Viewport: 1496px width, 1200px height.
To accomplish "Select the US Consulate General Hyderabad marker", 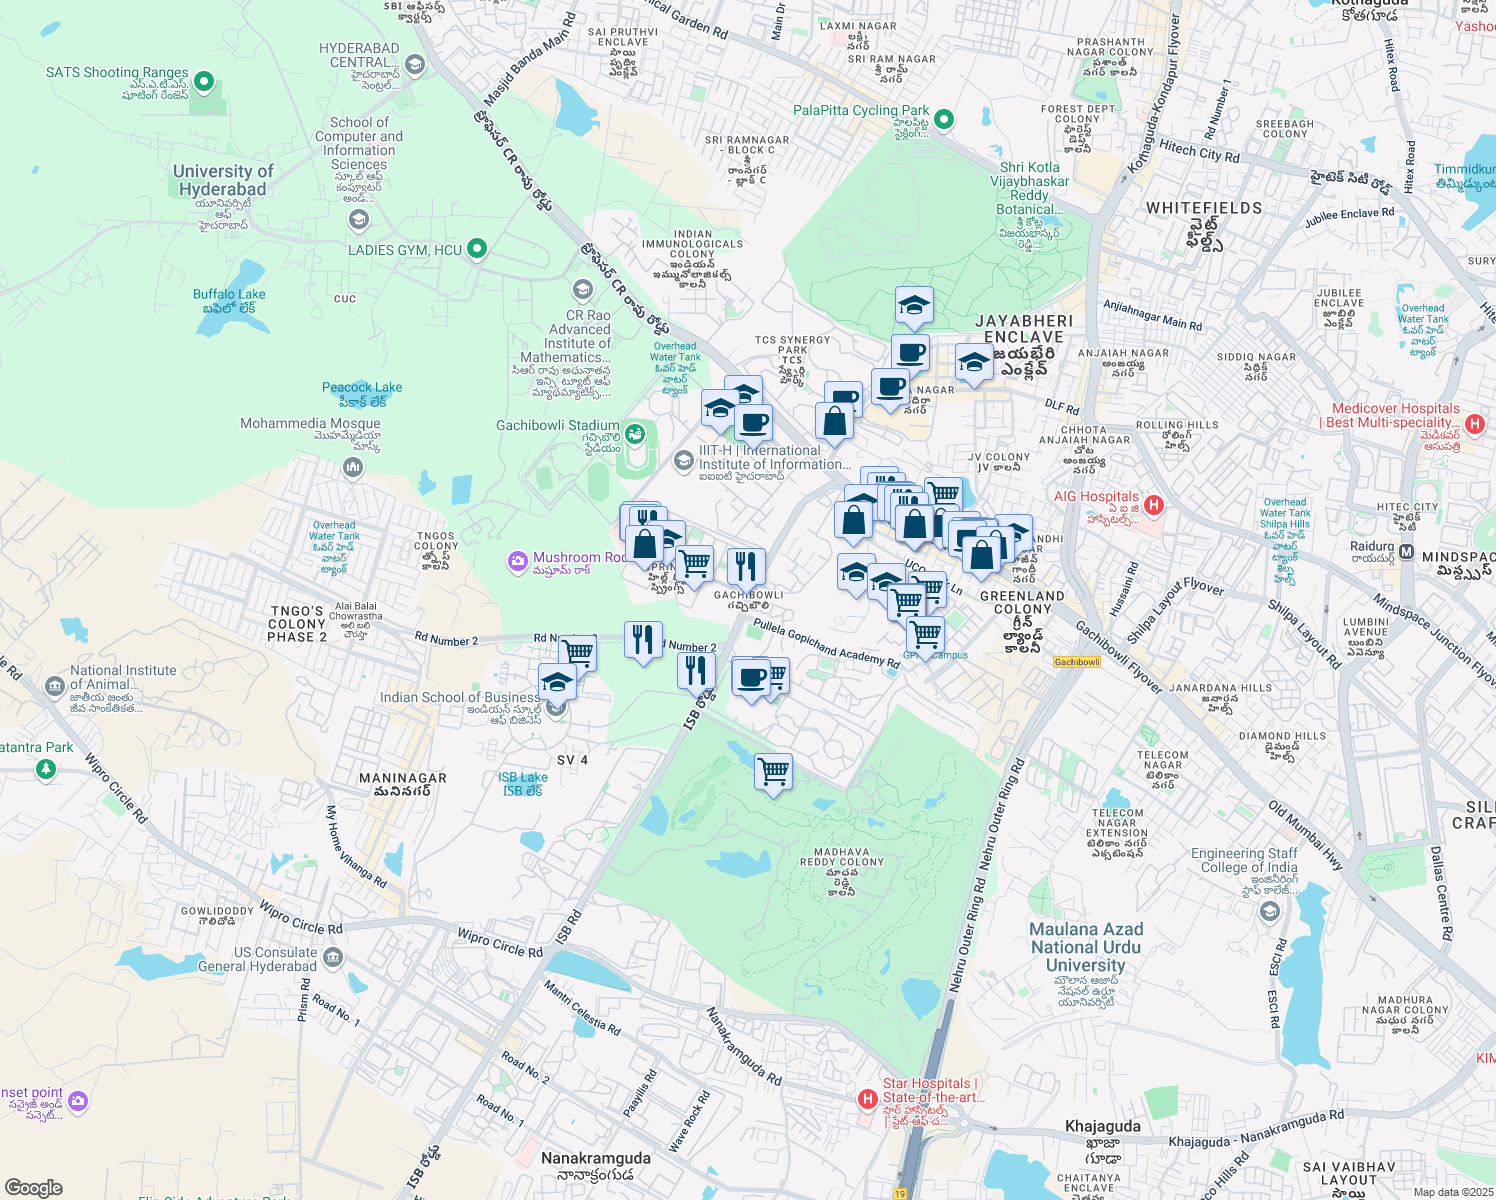I will tap(333, 958).
